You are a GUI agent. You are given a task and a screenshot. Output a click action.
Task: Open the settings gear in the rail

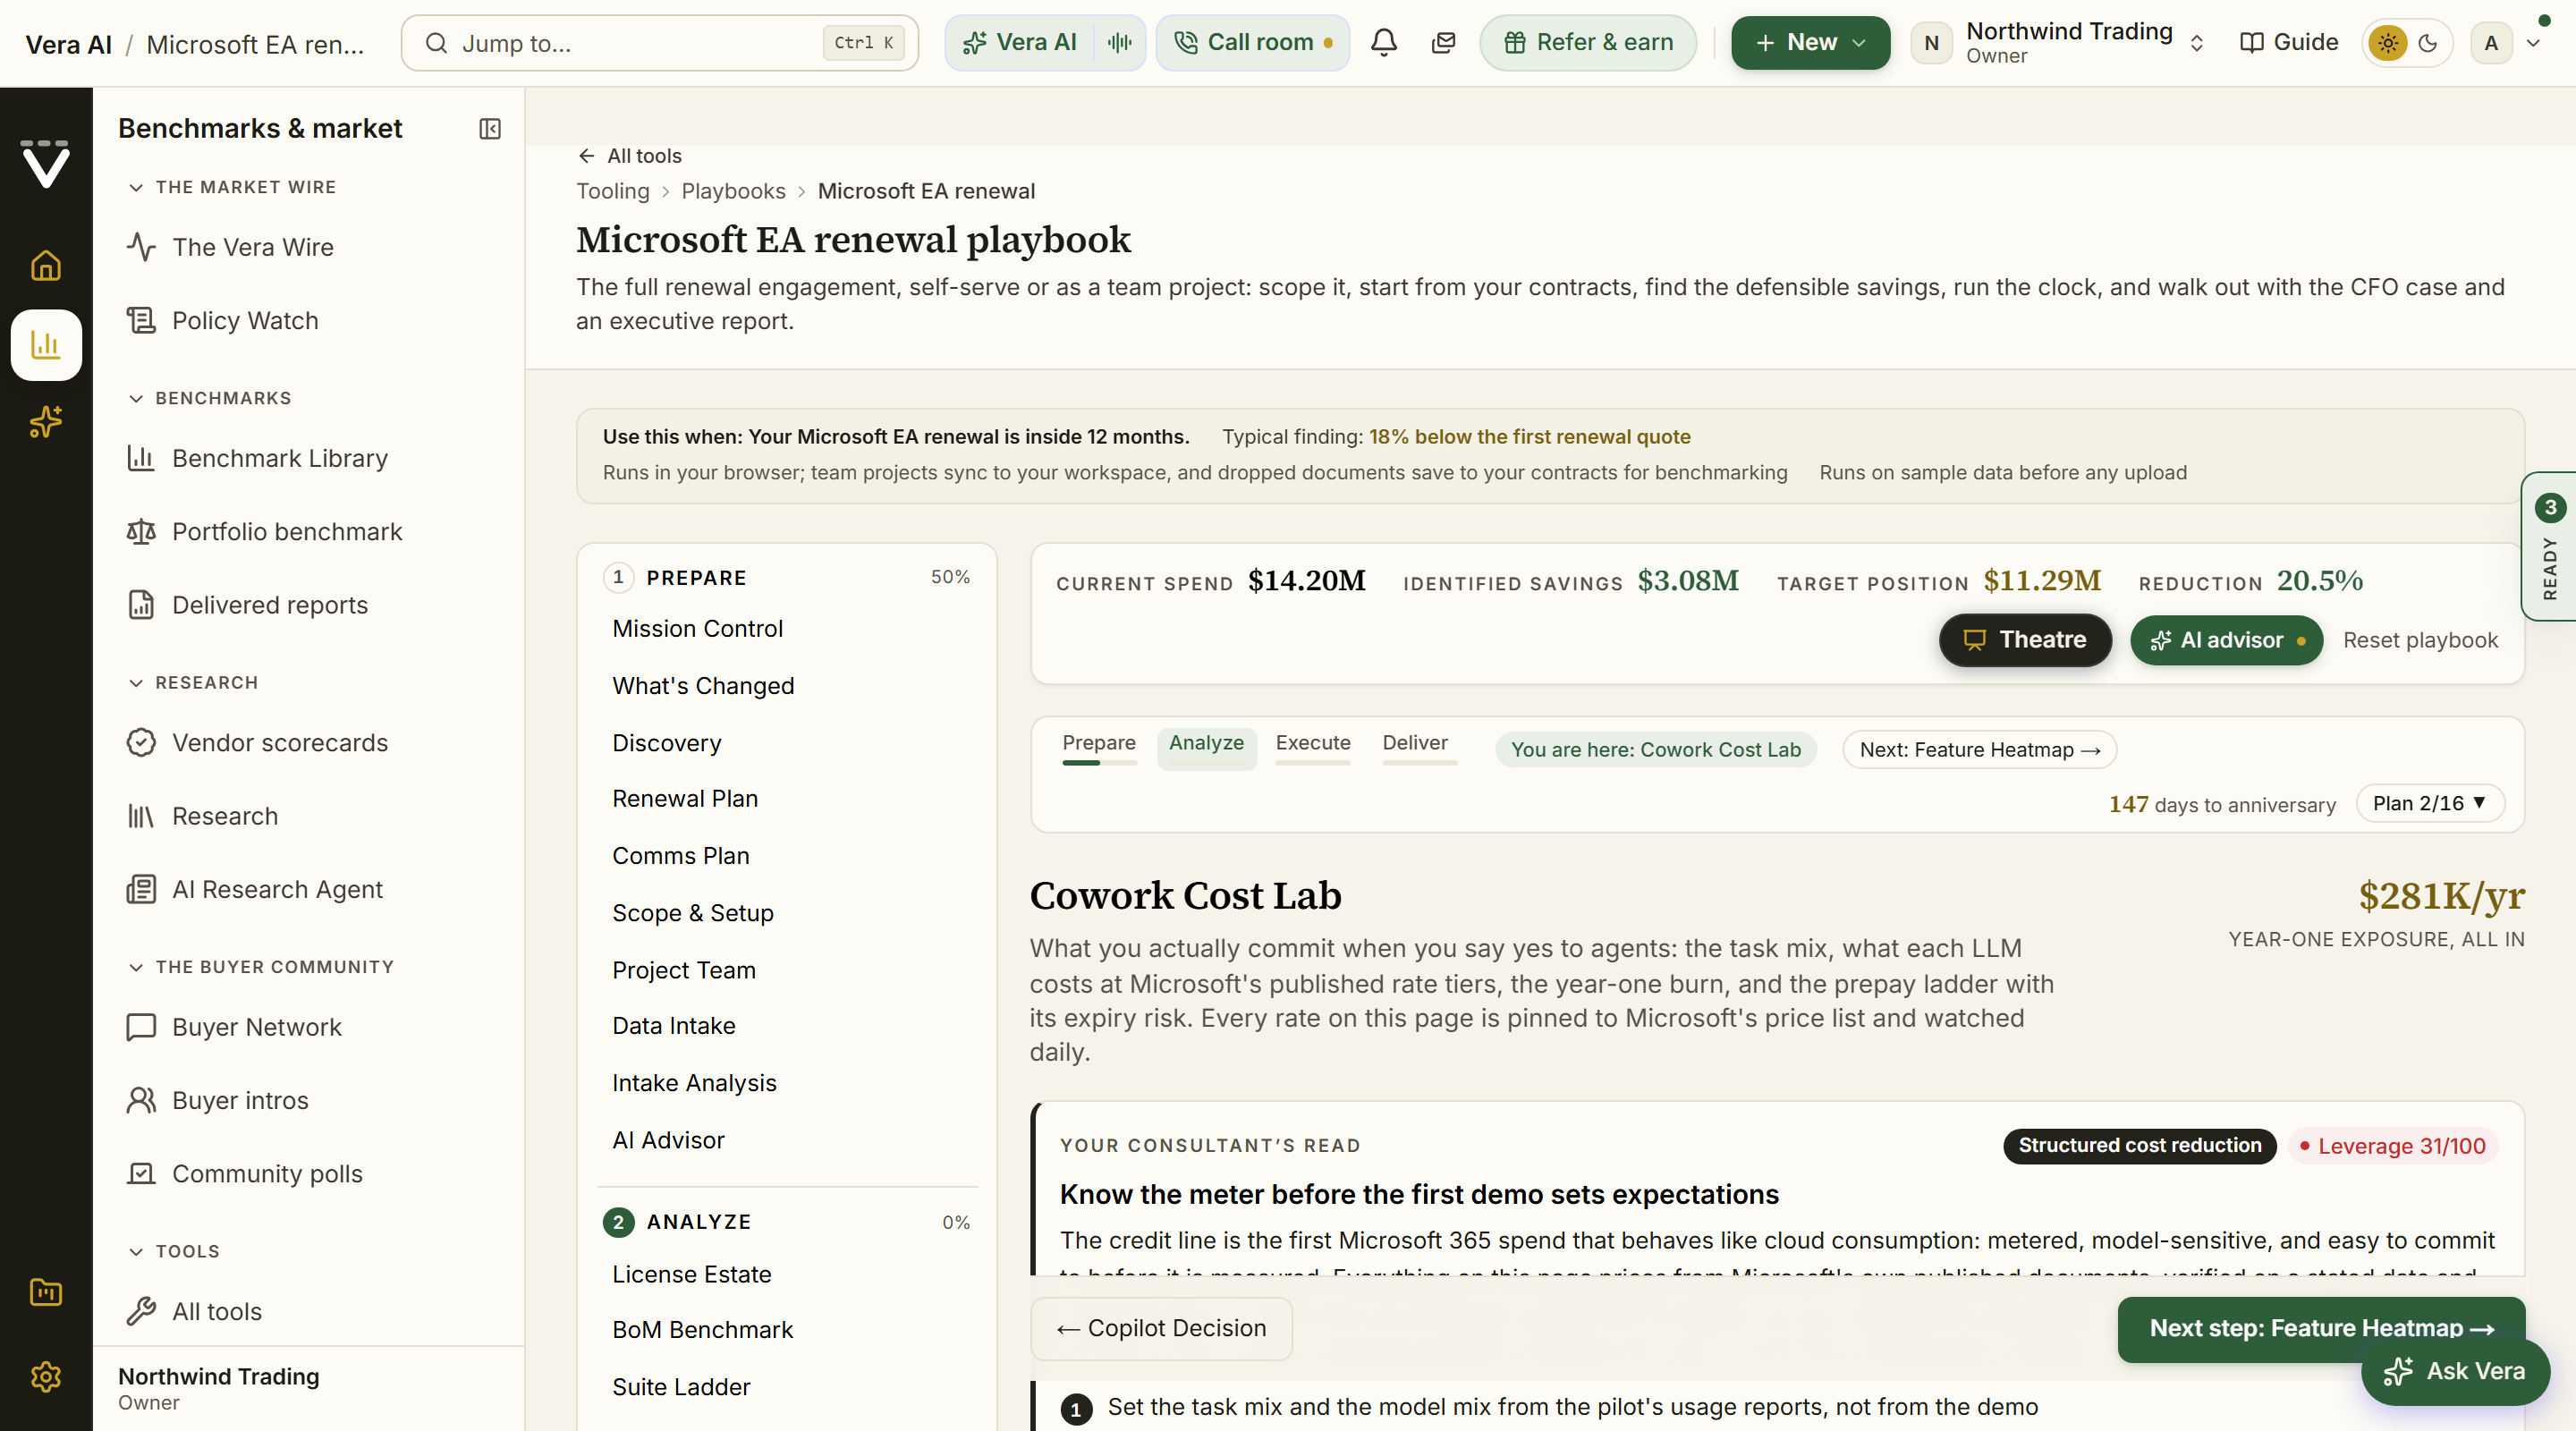46,1377
